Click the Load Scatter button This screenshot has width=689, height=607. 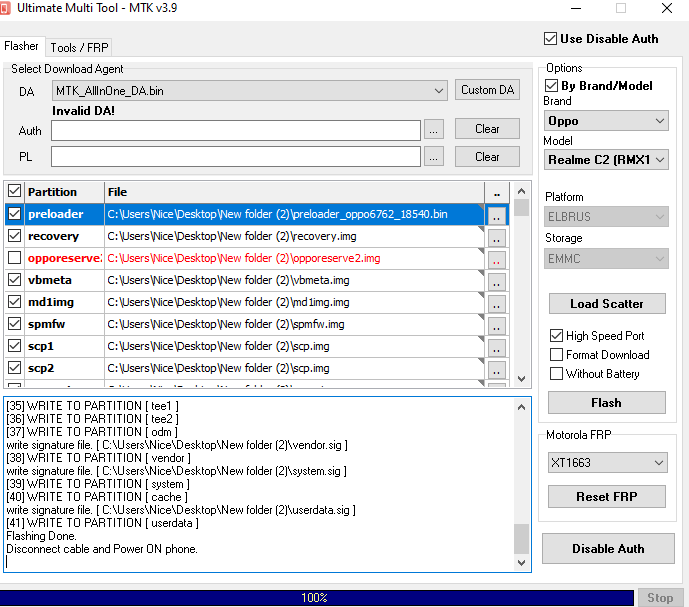tap(607, 304)
